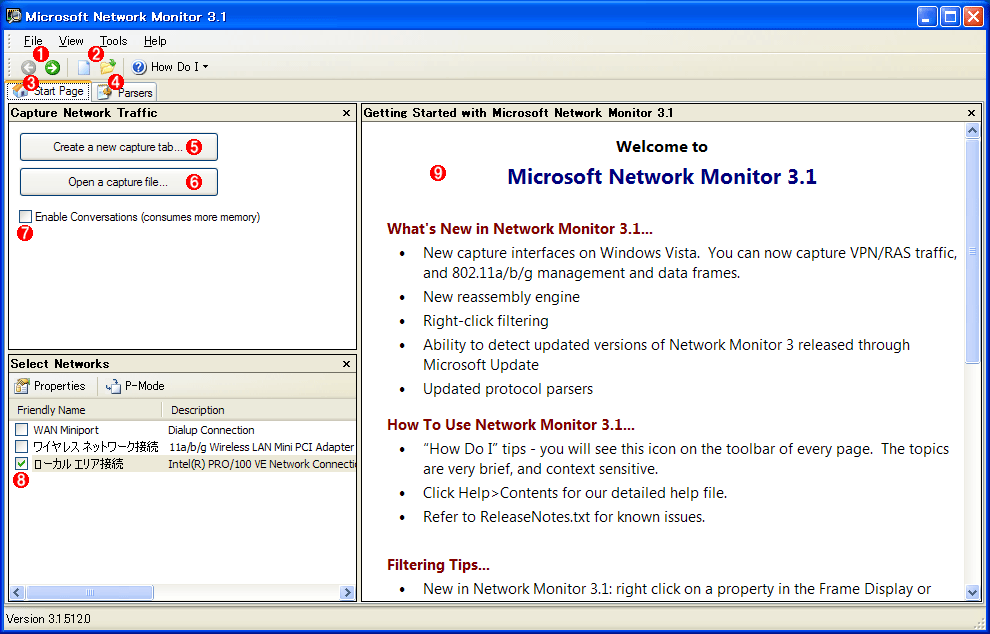Switch to the Start Page tab
The width and height of the screenshot is (990, 634).
[49, 91]
